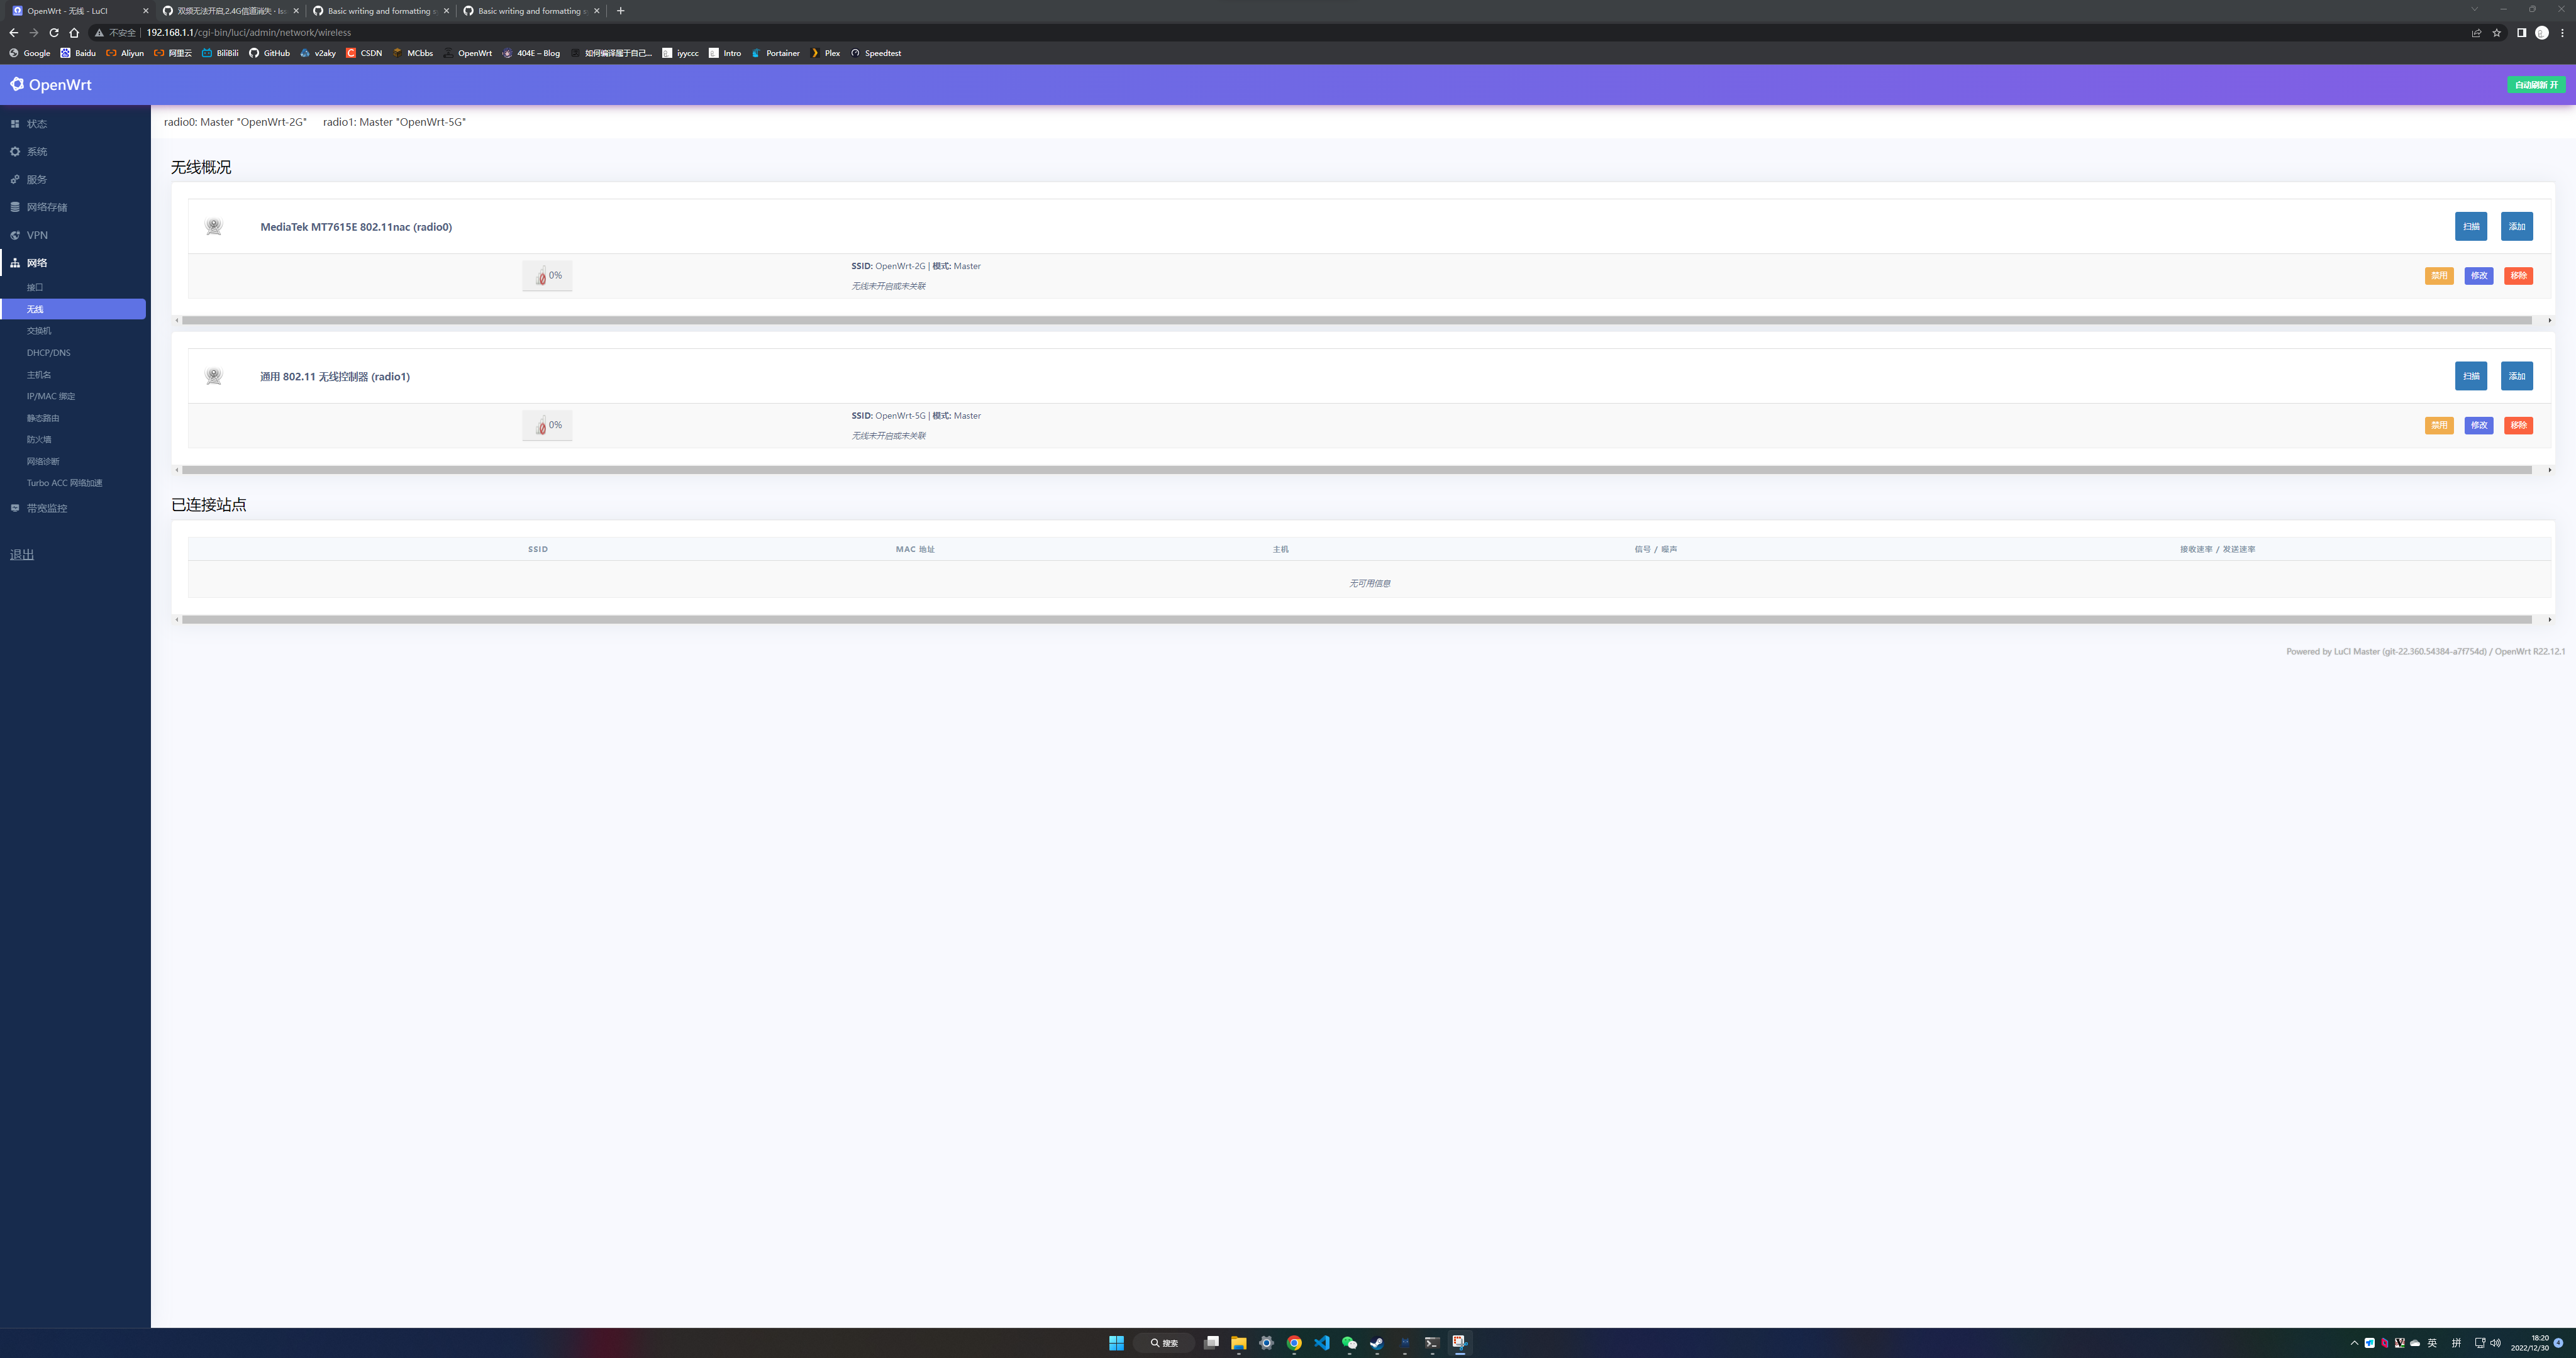Disable the OpenWrt-2G wireless network
Viewport: 2576px width, 1358px height.
[x=2439, y=275]
